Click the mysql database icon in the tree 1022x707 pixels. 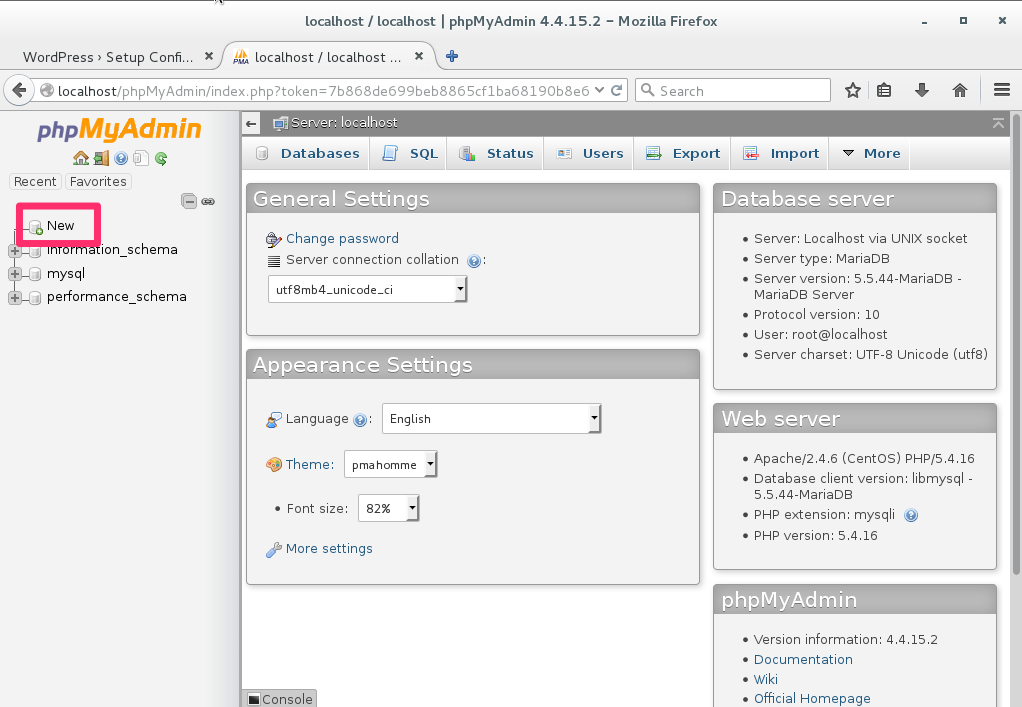point(35,274)
